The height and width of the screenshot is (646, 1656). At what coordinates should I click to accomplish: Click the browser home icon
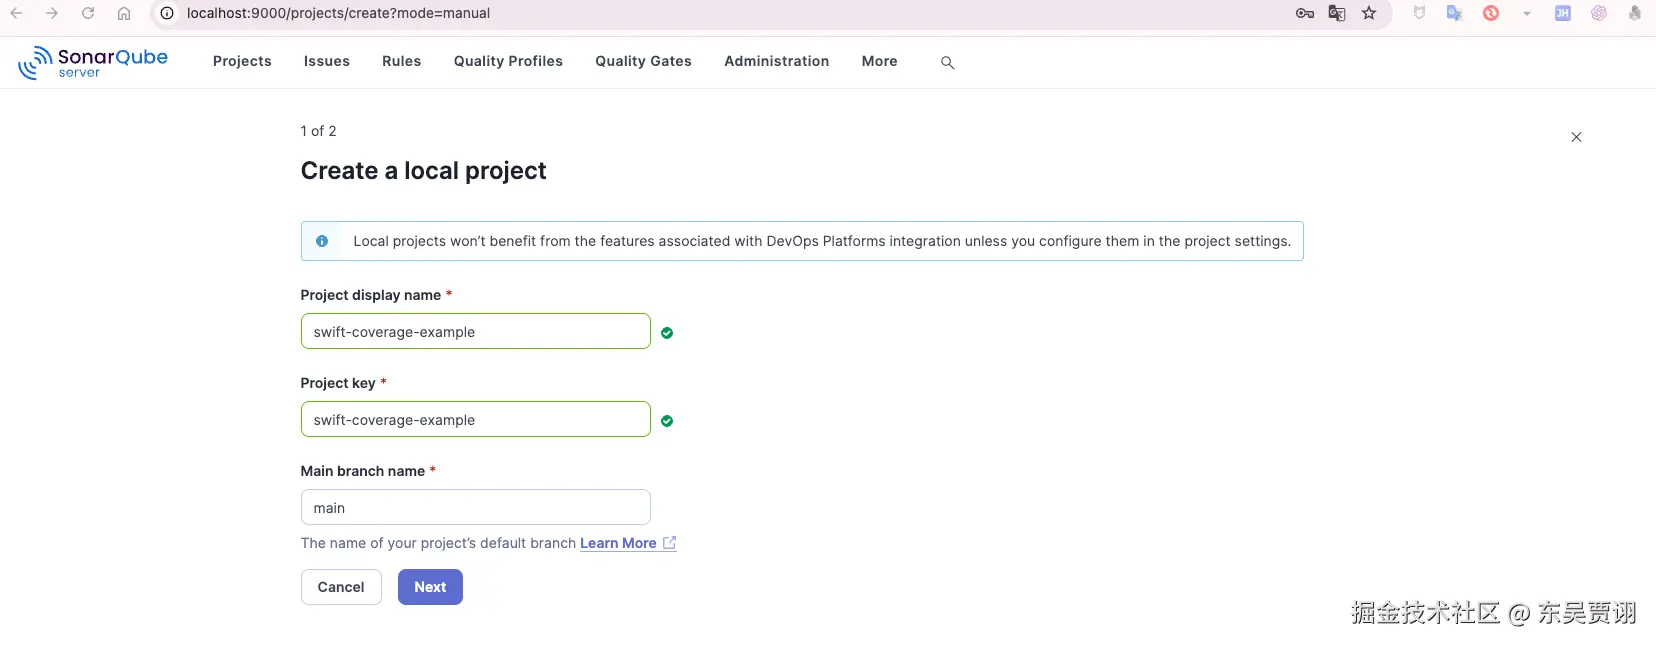tap(124, 13)
